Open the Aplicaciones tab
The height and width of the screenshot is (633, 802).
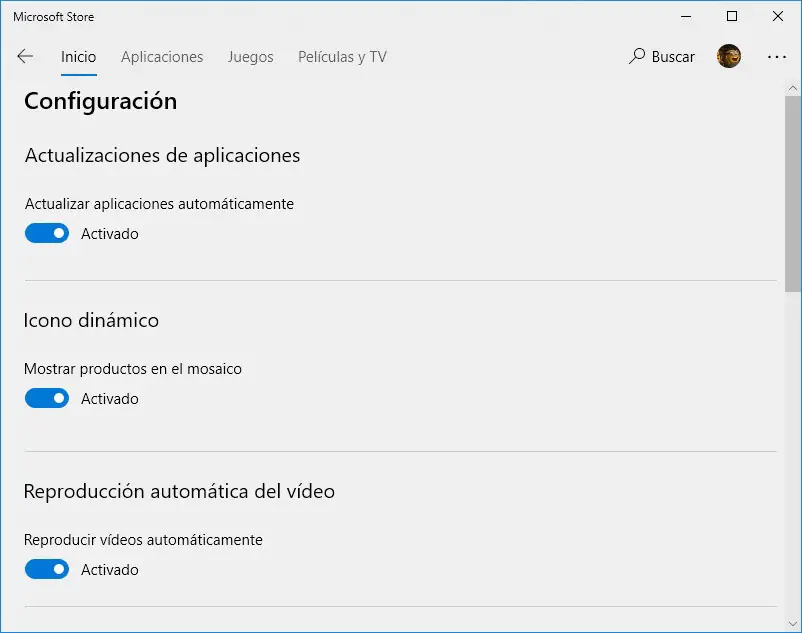coord(162,57)
